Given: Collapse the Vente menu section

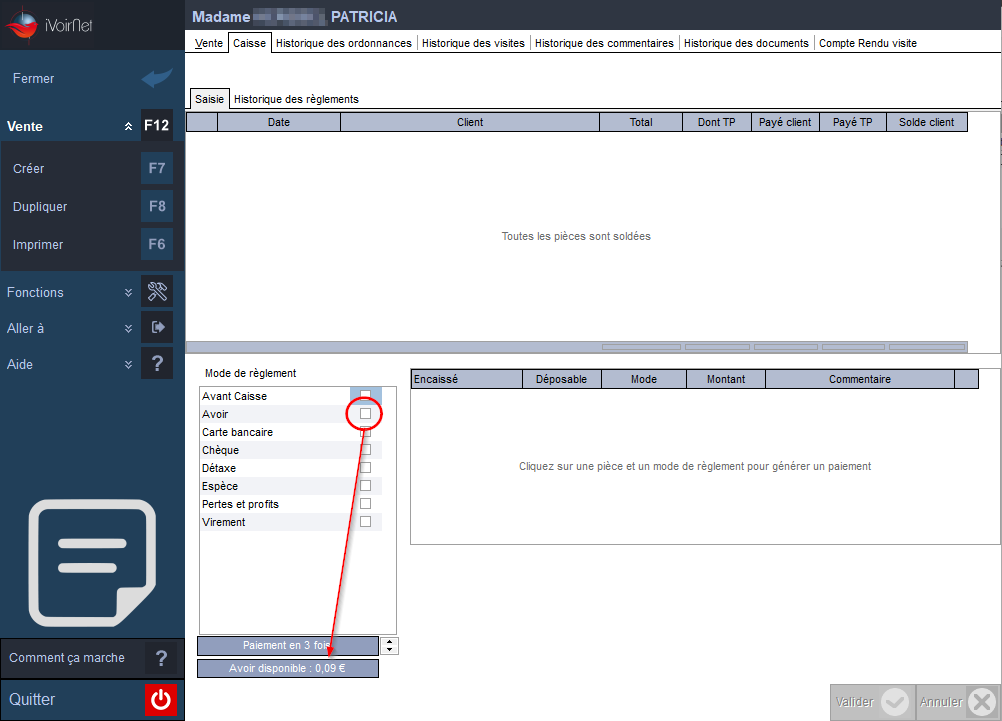Looking at the screenshot, I should [x=128, y=127].
